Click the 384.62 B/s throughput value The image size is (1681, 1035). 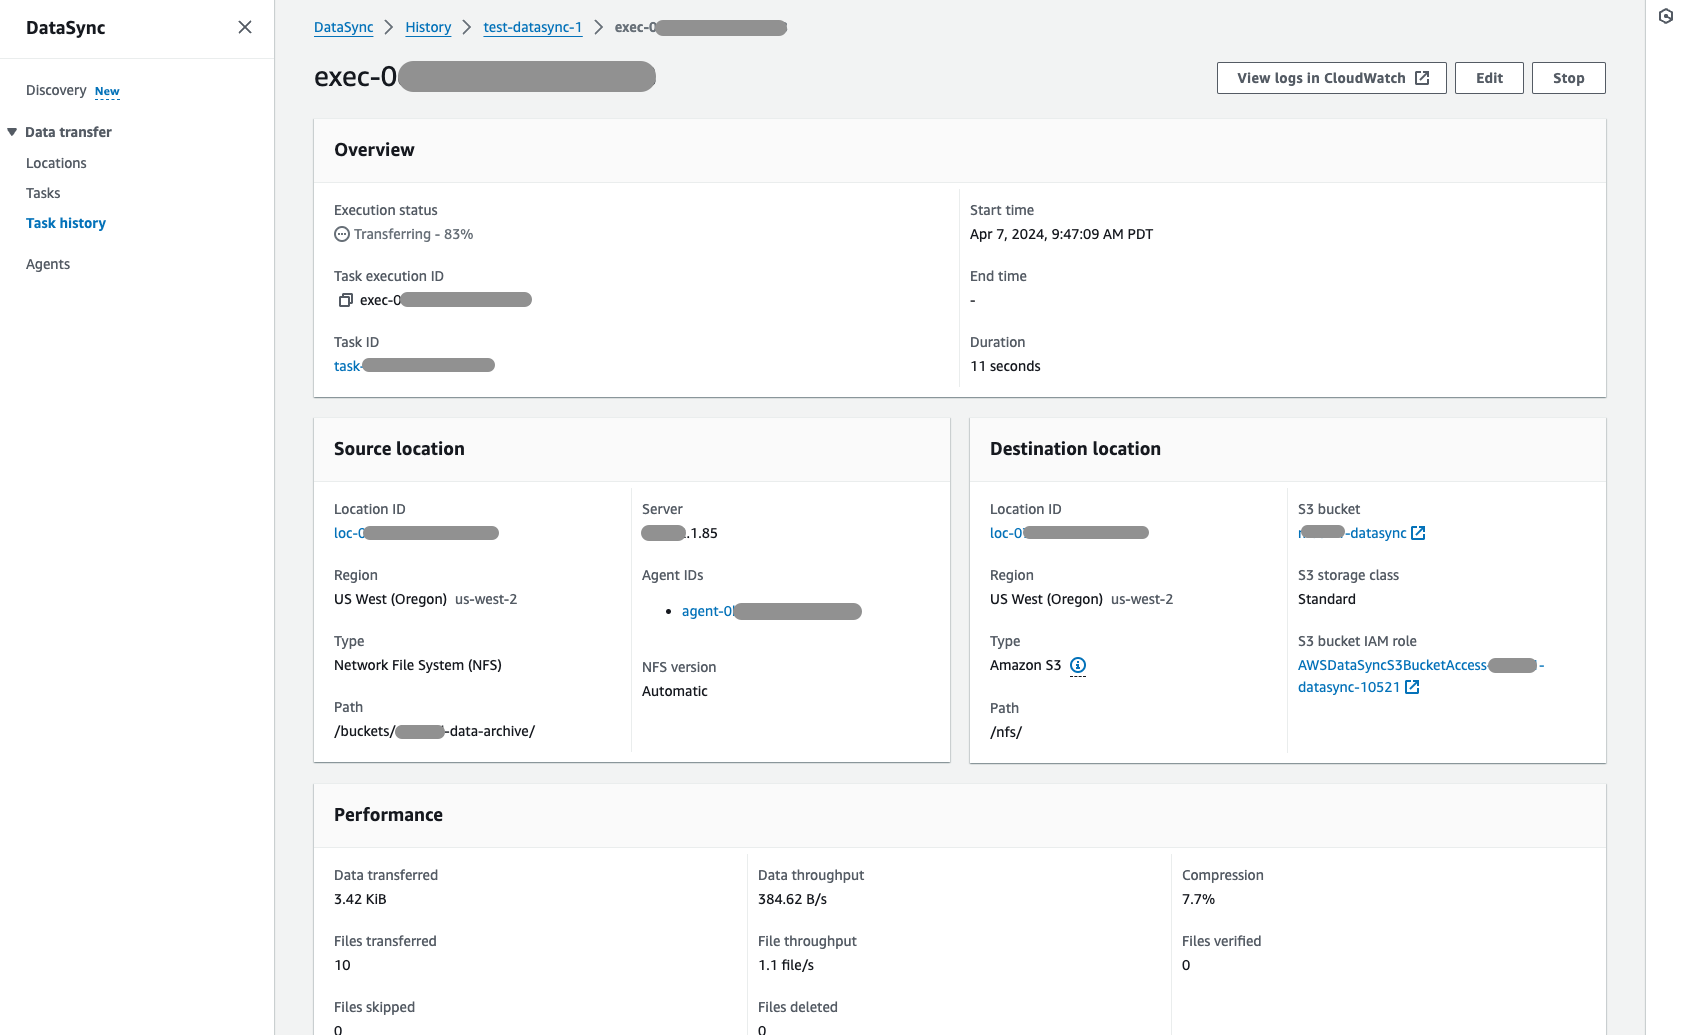coord(792,899)
